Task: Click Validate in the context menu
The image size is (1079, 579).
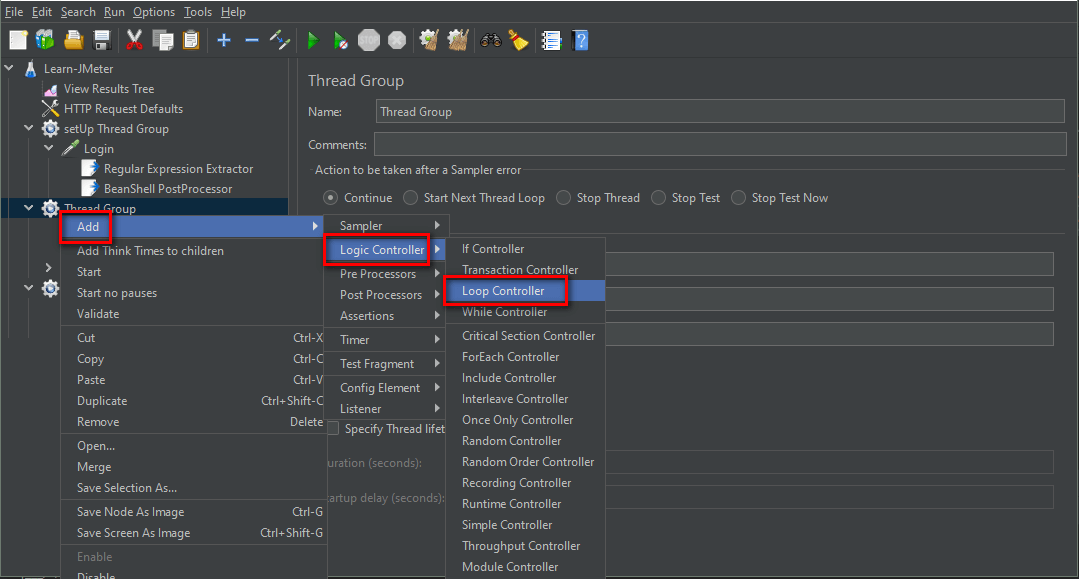Action: [193, 314]
